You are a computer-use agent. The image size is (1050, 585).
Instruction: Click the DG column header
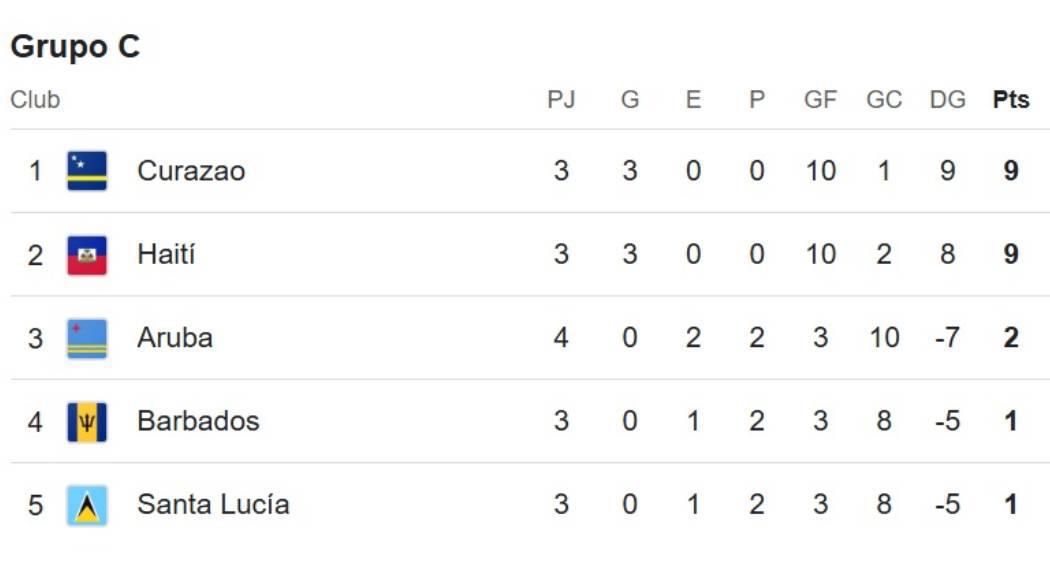[x=947, y=100]
